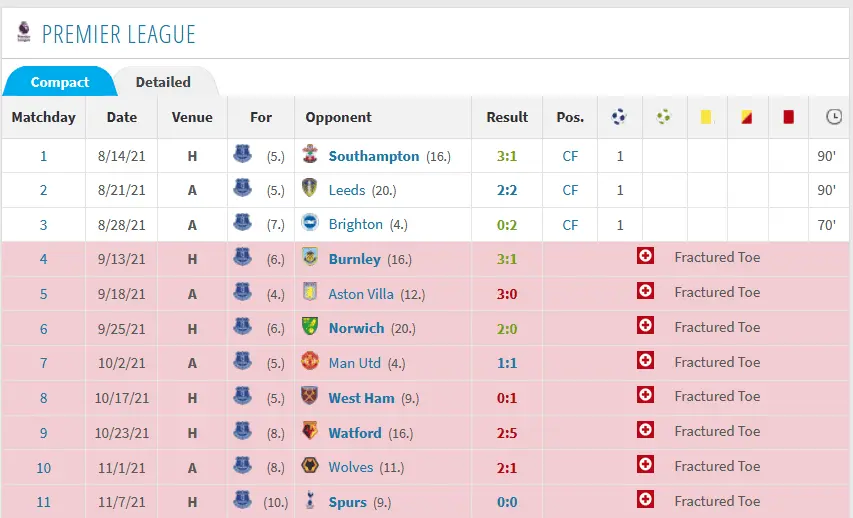
Task: Open the 3:1 result against Burnley
Action: (506, 259)
